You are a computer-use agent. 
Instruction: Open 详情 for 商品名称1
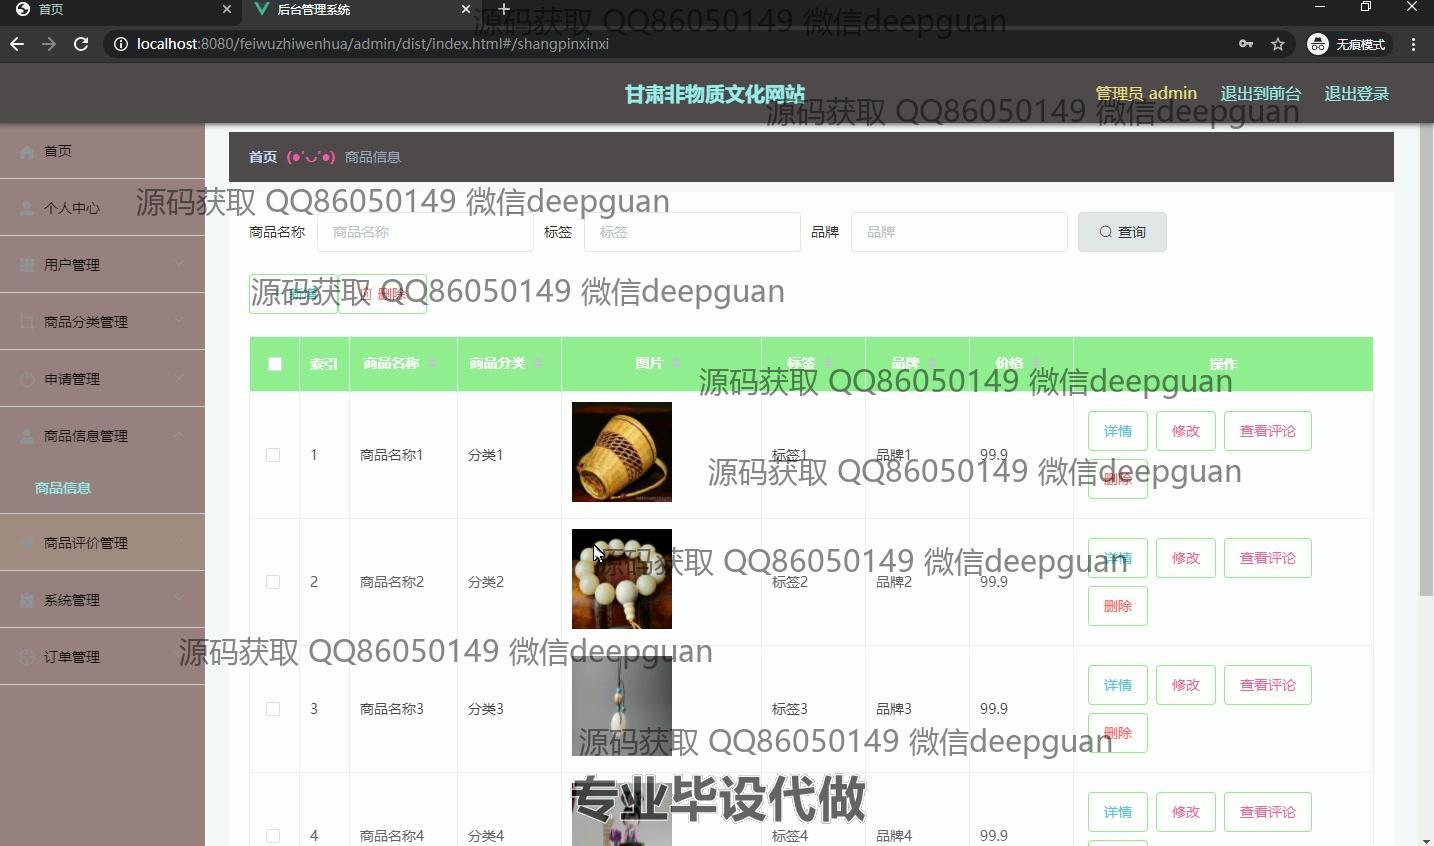[1117, 431]
